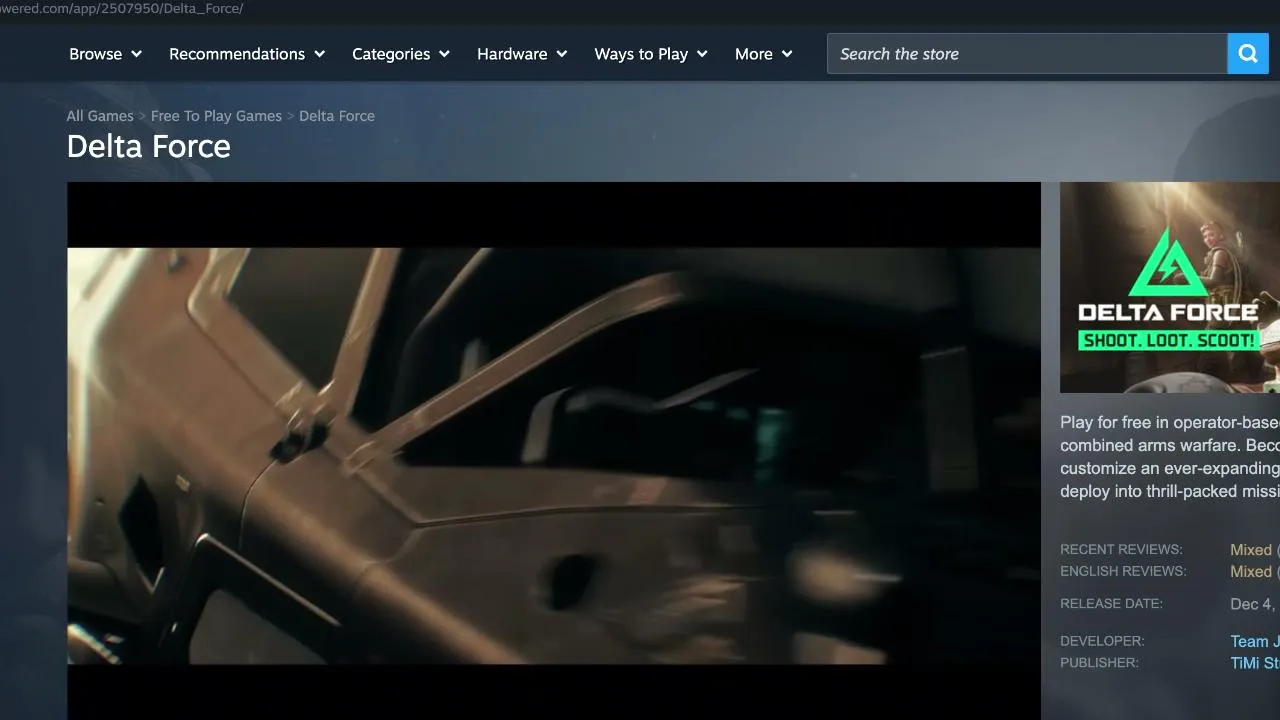Image resolution: width=1280 pixels, height=720 pixels.
Task: Open the Free To Play Games breadcrumb
Action: coord(216,116)
